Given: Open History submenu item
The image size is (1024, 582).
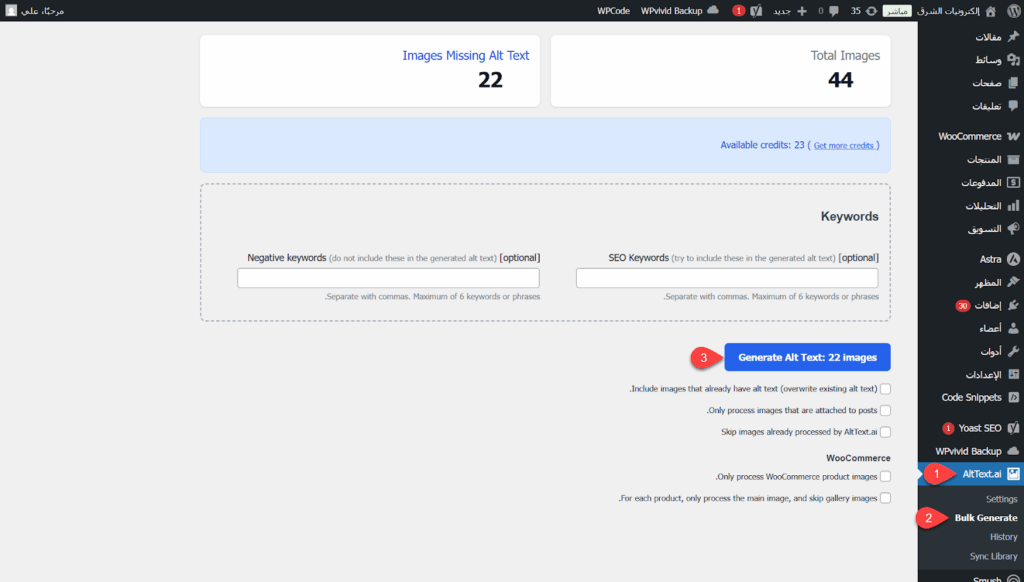Looking at the screenshot, I should click(1003, 536).
